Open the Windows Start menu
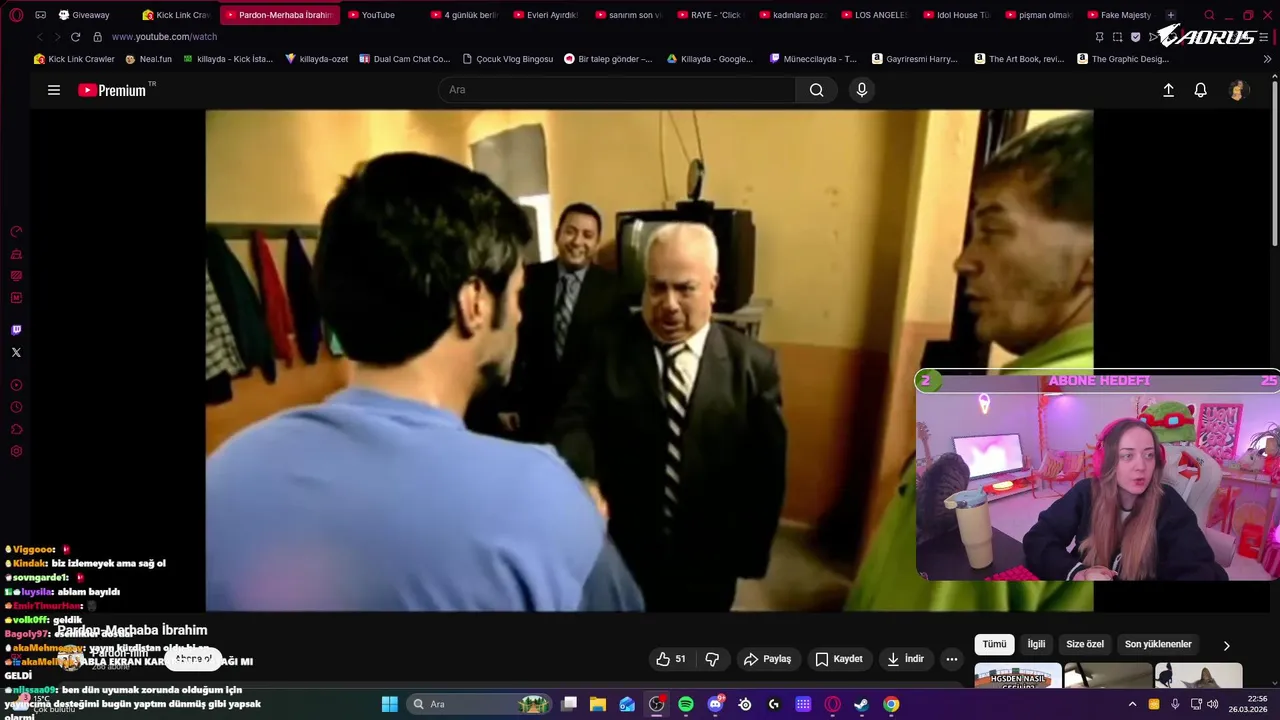This screenshot has height=720, width=1280. 390,704
